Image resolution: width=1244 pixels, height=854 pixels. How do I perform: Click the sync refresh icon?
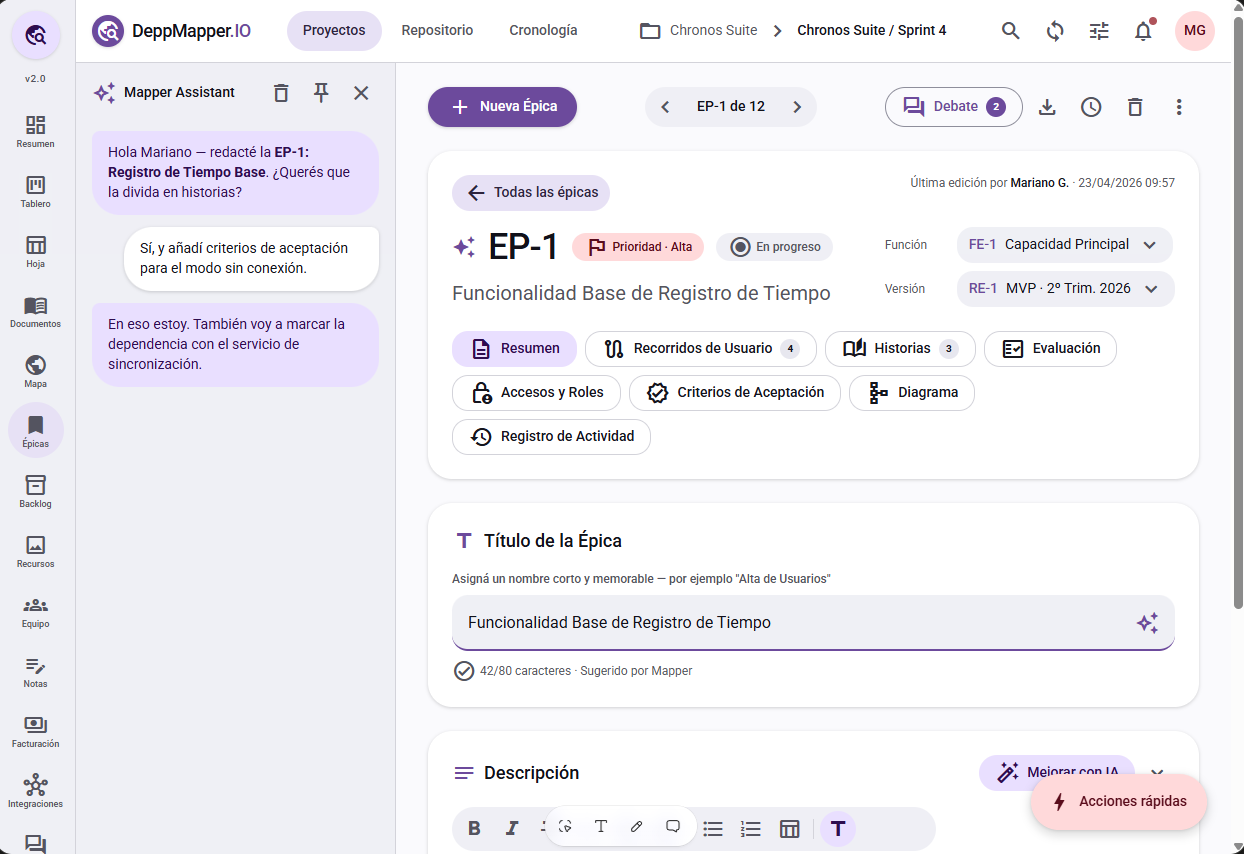[1055, 31]
